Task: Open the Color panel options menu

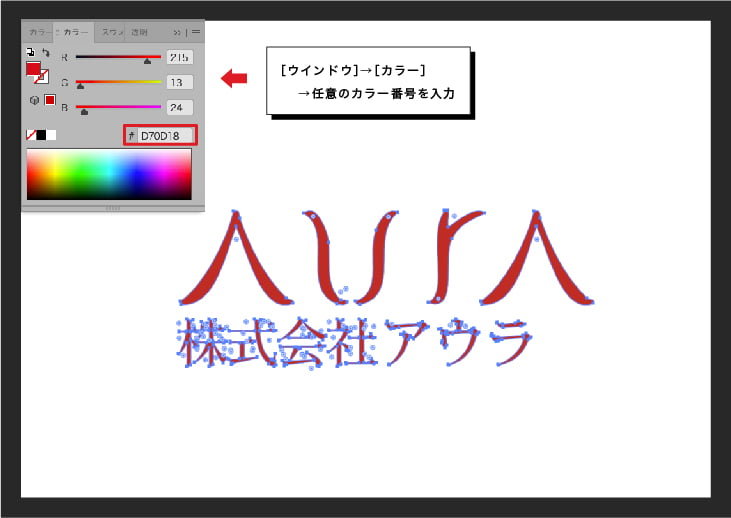Action: (x=196, y=32)
